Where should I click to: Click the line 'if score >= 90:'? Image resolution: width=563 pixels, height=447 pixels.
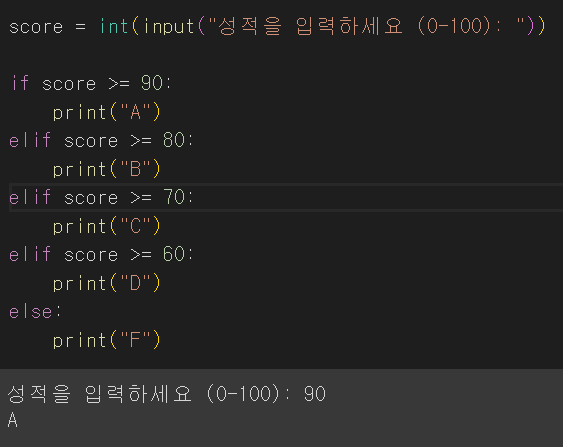click(x=91, y=83)
